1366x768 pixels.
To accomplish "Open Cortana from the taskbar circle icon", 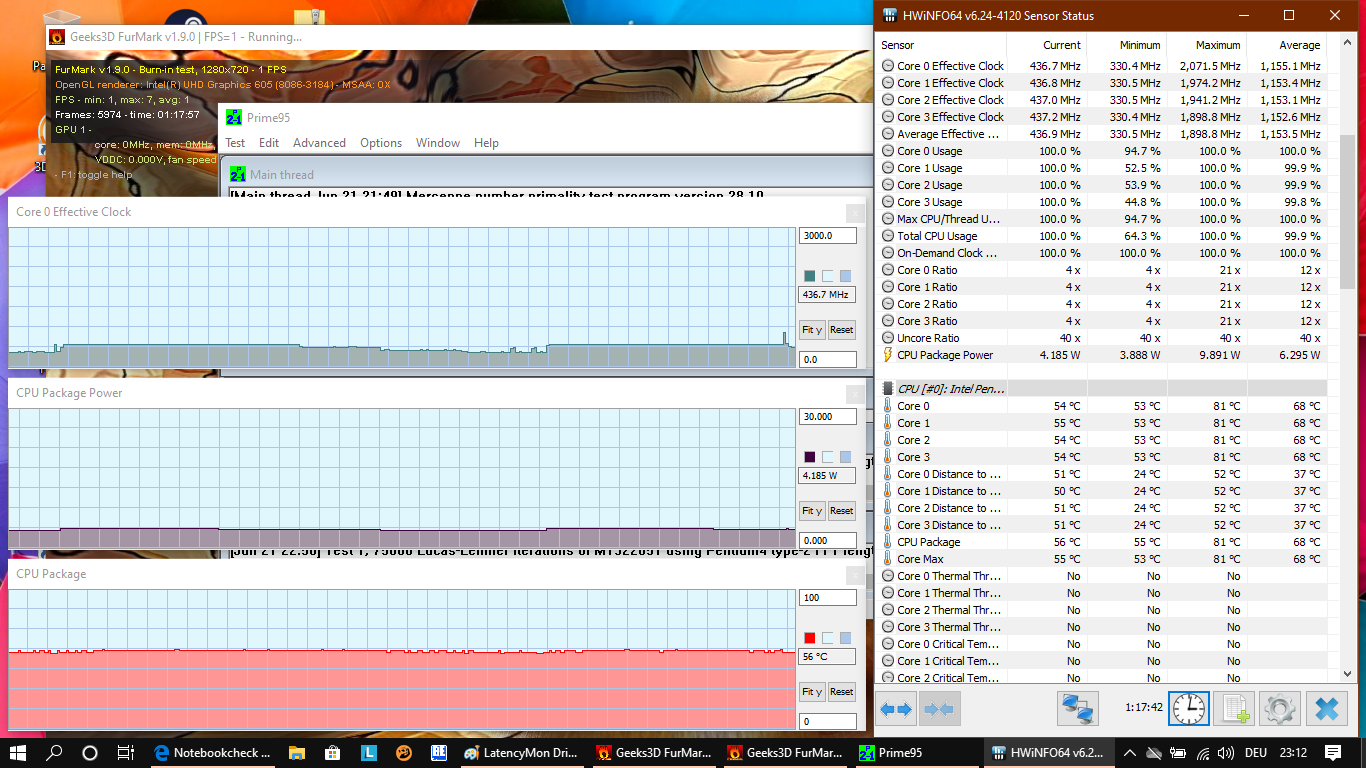I will click(x=90, y=753).
